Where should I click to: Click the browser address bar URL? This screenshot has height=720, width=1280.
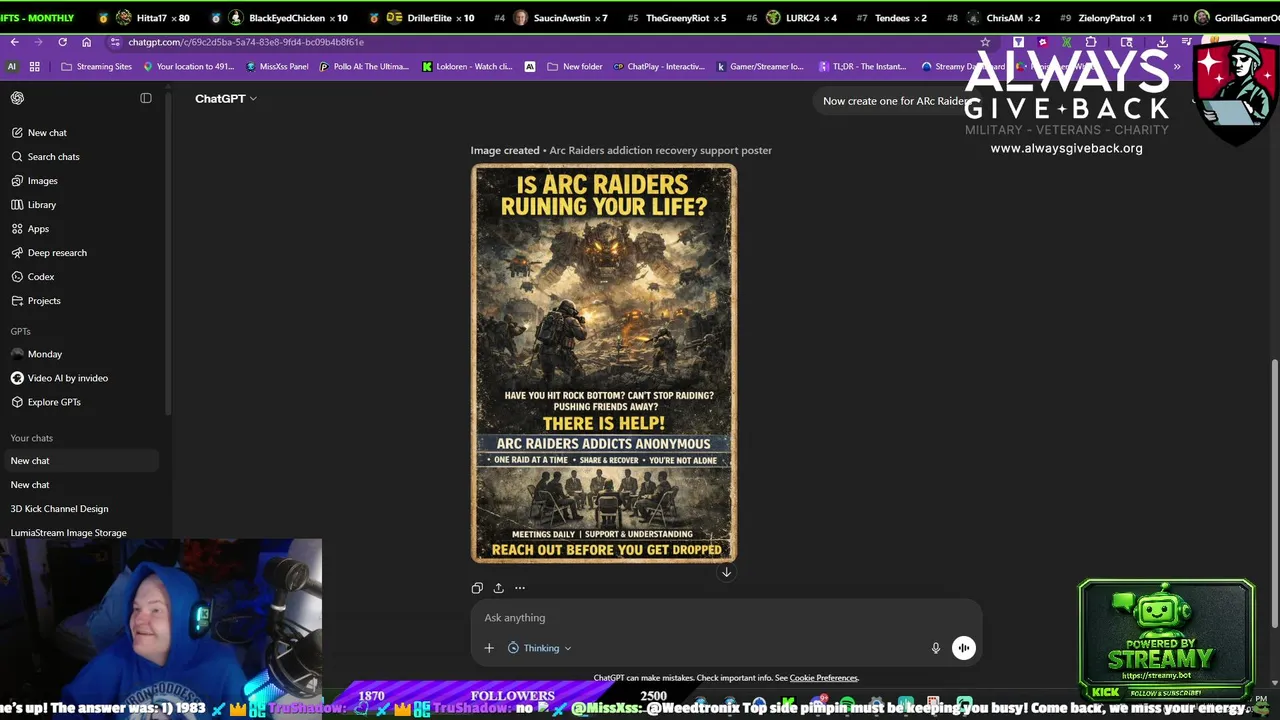click(x=246, y=42)
